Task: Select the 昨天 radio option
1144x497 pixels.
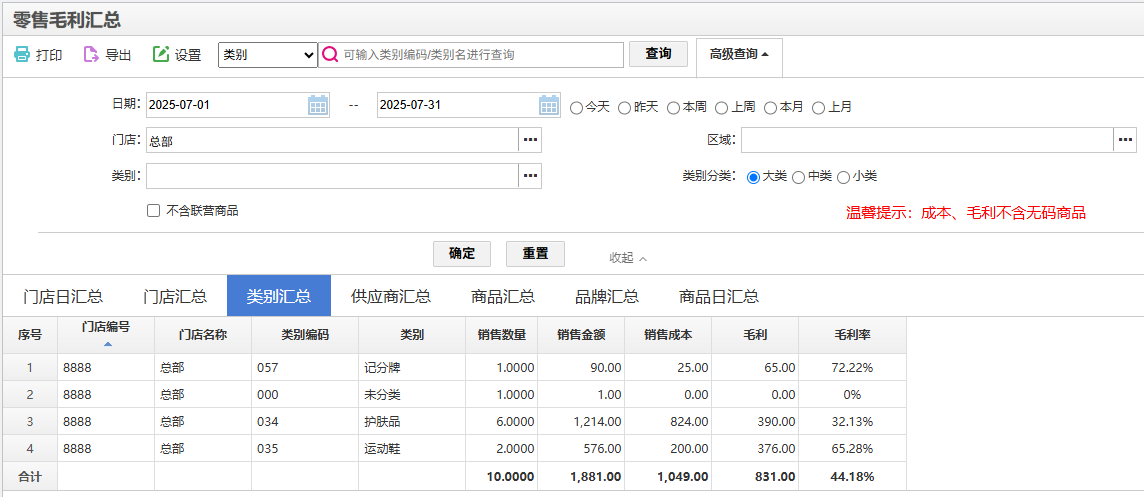Action: click(625, 108)
